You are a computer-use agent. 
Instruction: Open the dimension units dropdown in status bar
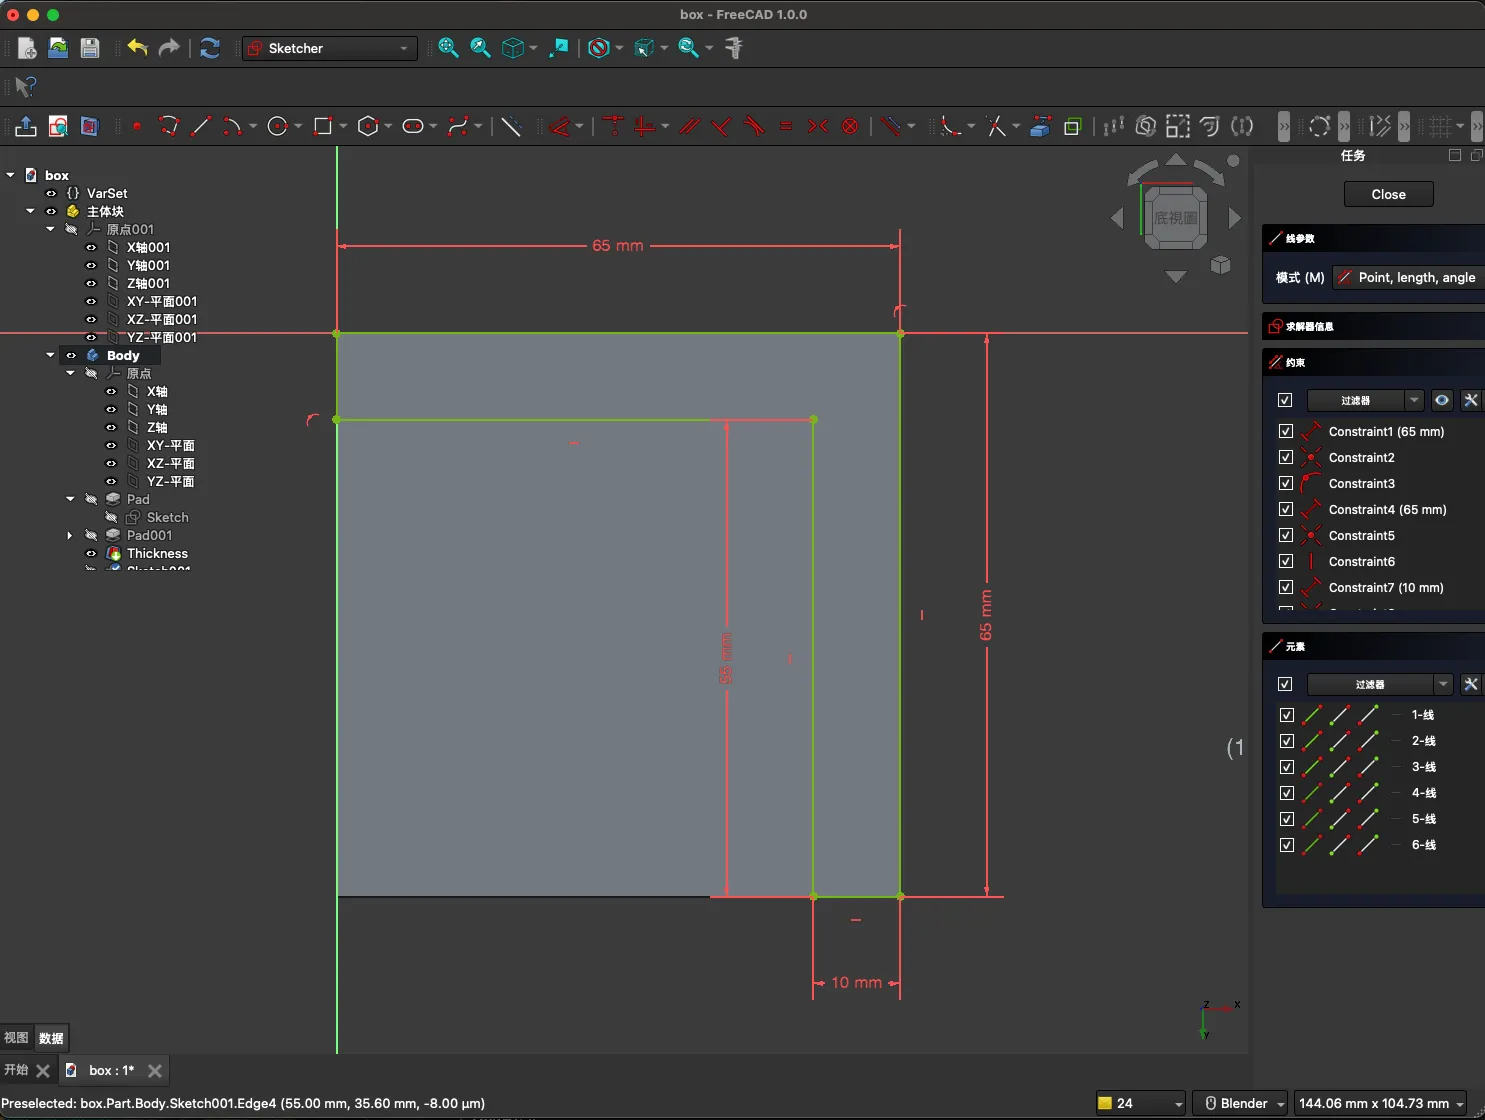1380,1103
